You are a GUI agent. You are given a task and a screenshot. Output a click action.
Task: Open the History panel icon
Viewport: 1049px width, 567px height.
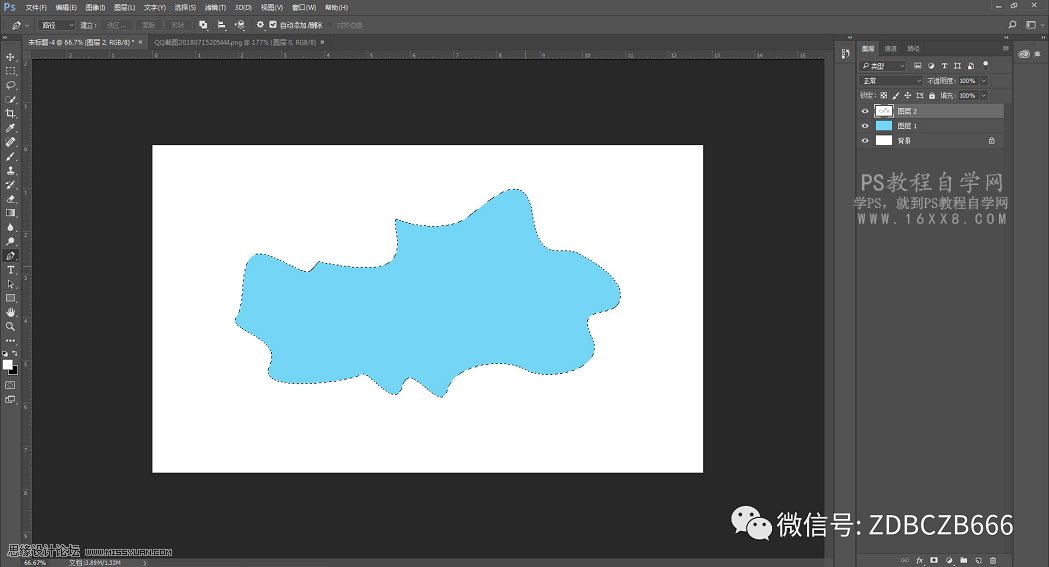tap(846, 53)
